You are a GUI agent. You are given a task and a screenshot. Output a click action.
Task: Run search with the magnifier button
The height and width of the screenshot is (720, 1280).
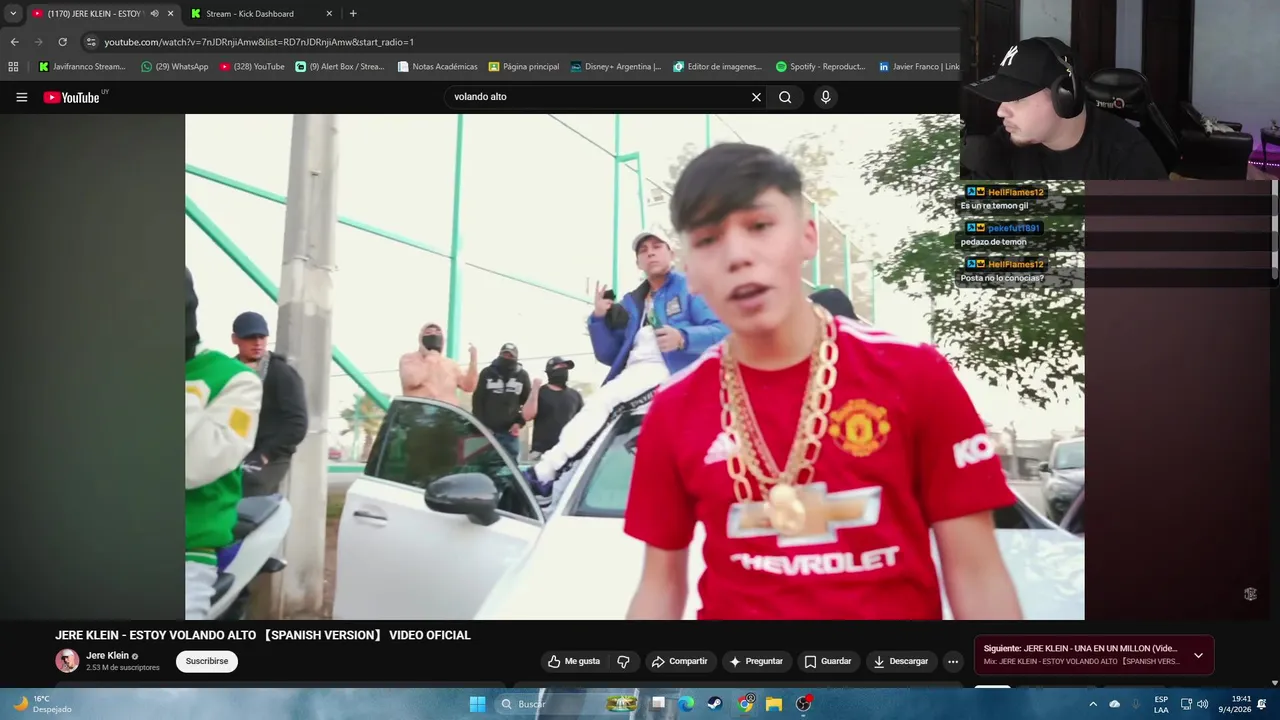(785, 97)
